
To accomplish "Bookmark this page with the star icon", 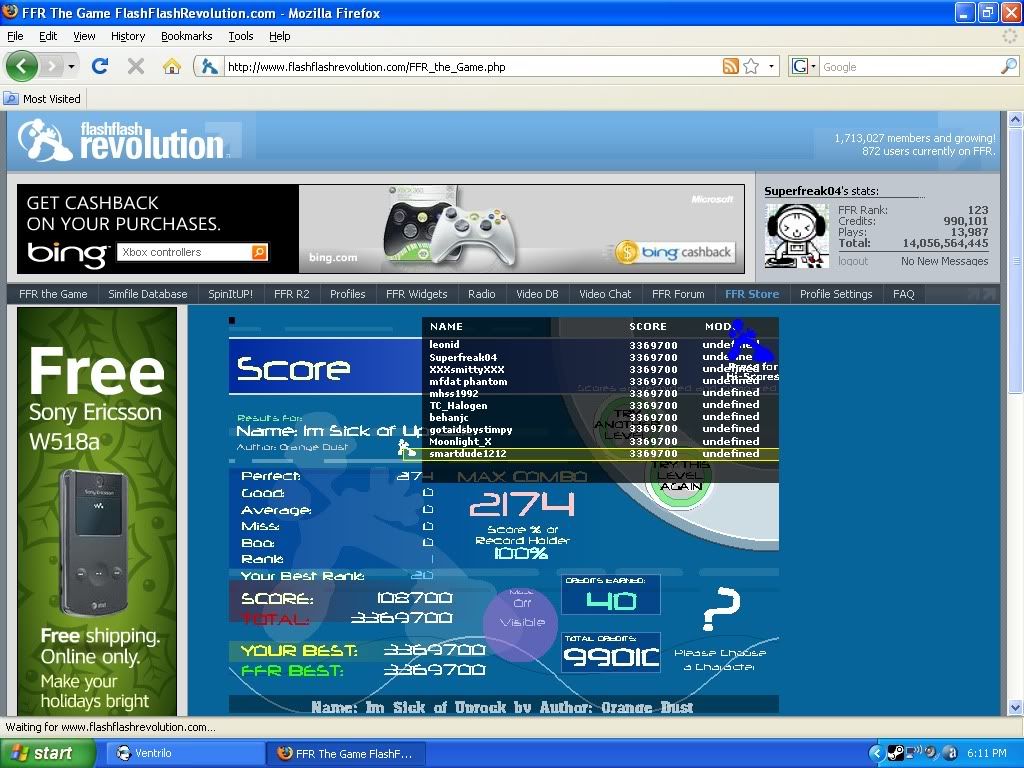I will tap(751, 67).
